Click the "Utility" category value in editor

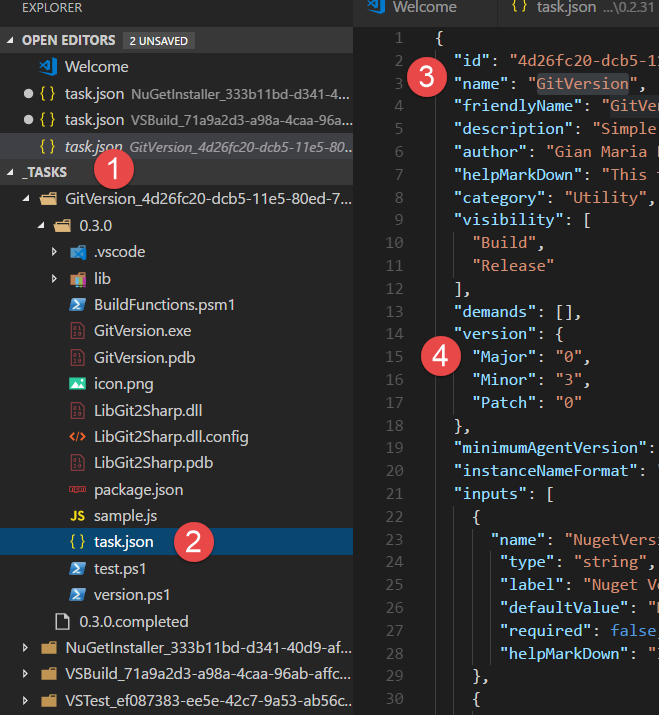coord(605,198)
